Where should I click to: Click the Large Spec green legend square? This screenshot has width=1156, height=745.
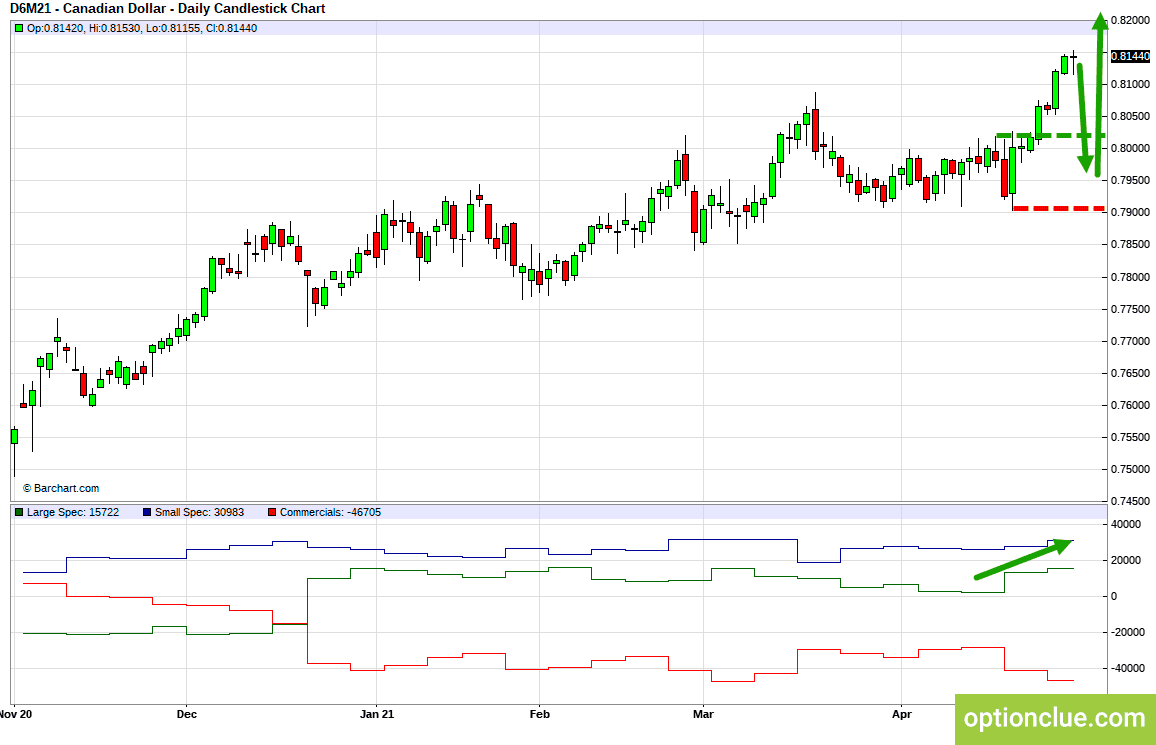[x=19, y=512]
